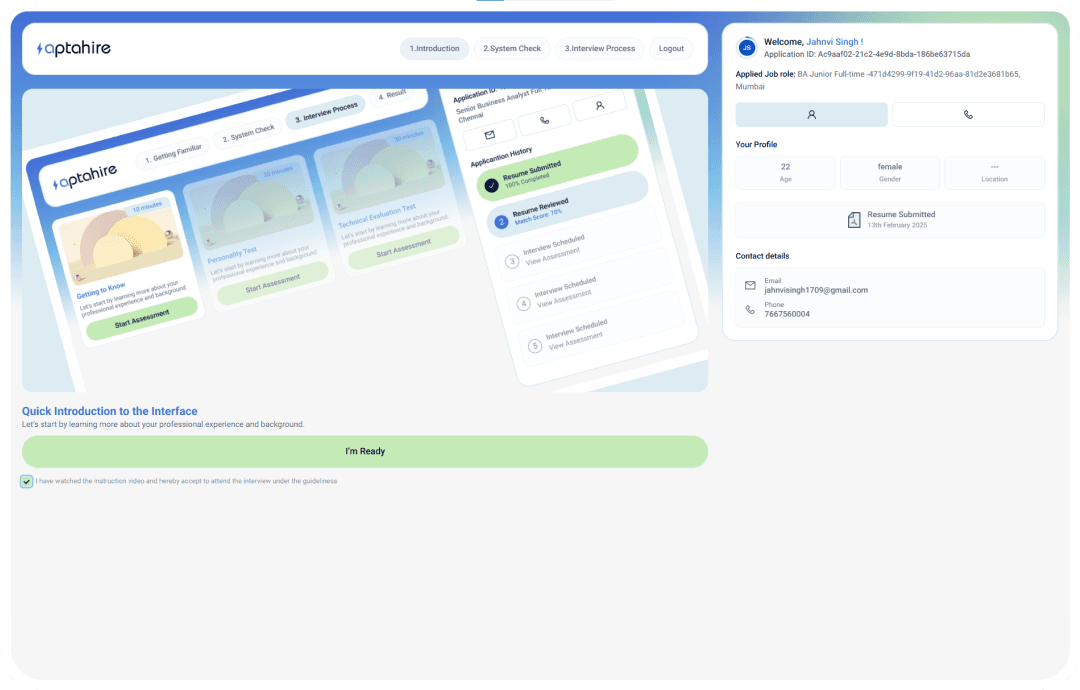The width and height of the screenshot is (1080, 690).
Task: Go to the 3.Interview Process tab
Action: [x=599, y=48]
